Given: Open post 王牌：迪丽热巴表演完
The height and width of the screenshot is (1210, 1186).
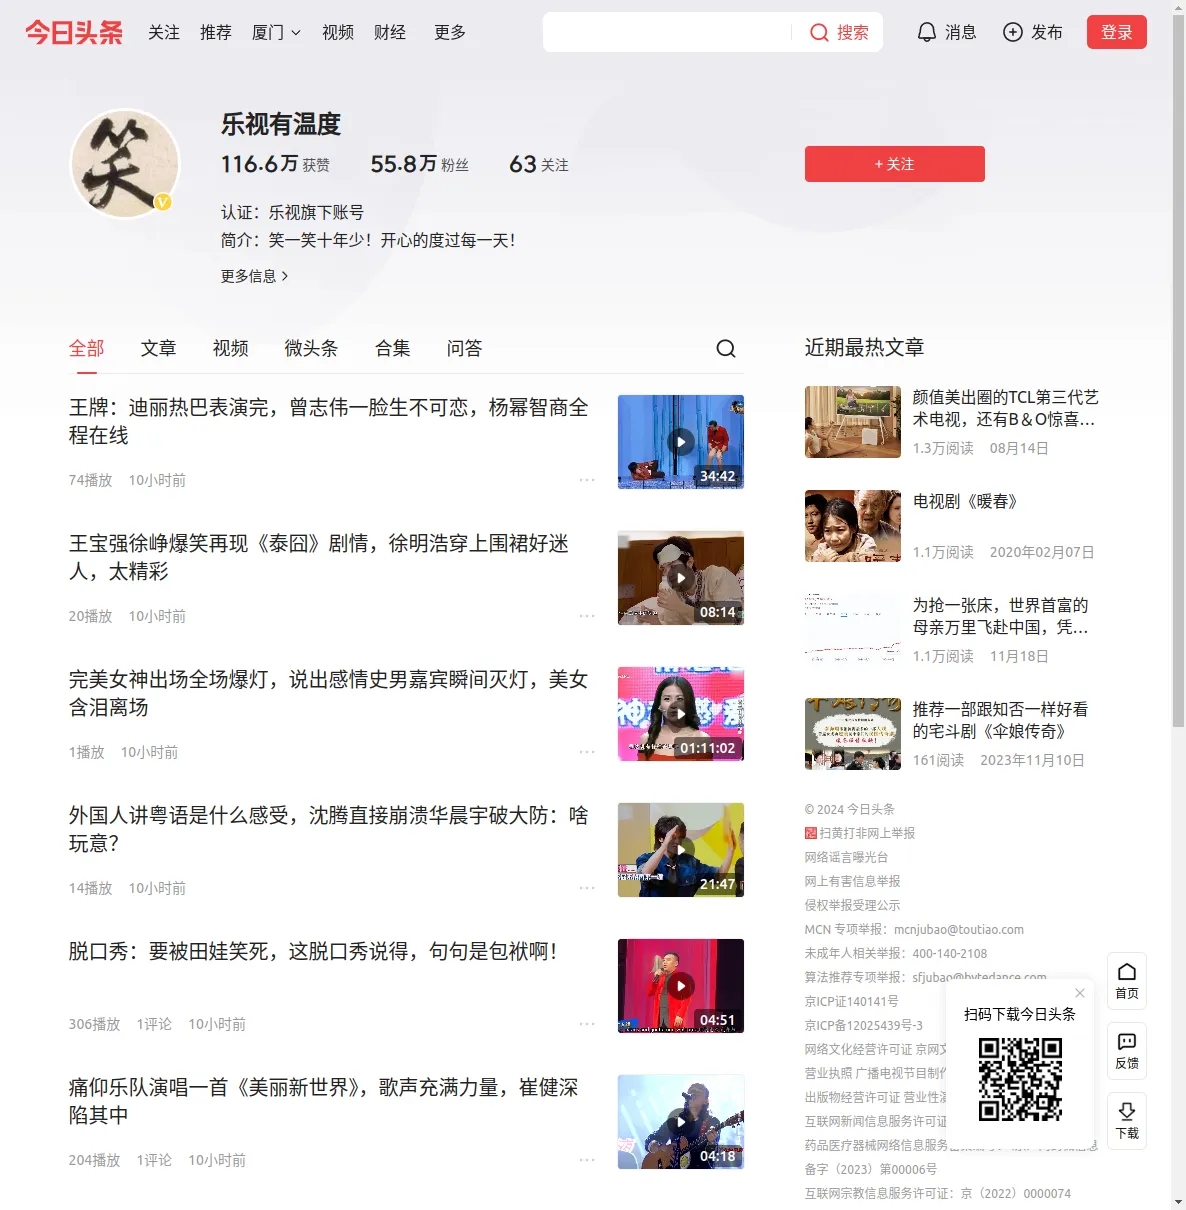Looking at the screenshot, I should [329, 421].
